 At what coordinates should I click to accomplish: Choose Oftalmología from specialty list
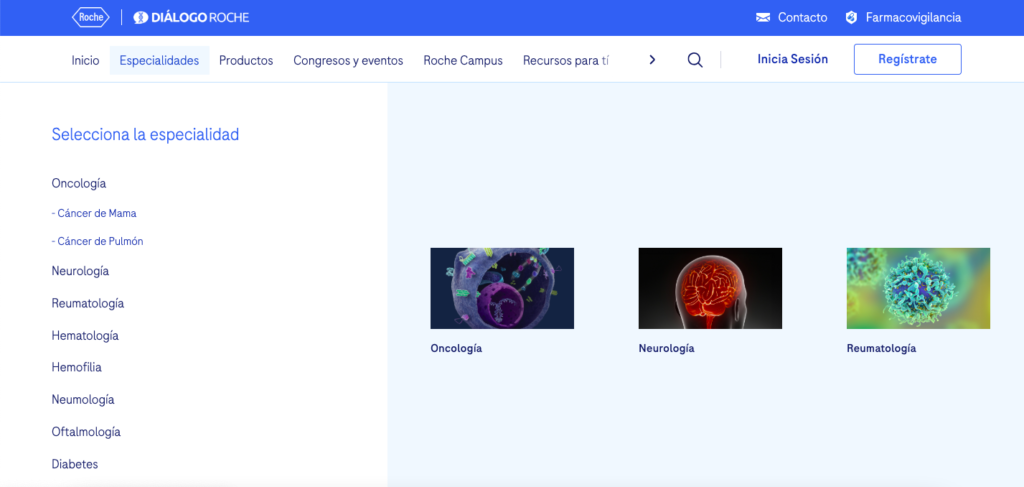(86, 432)
